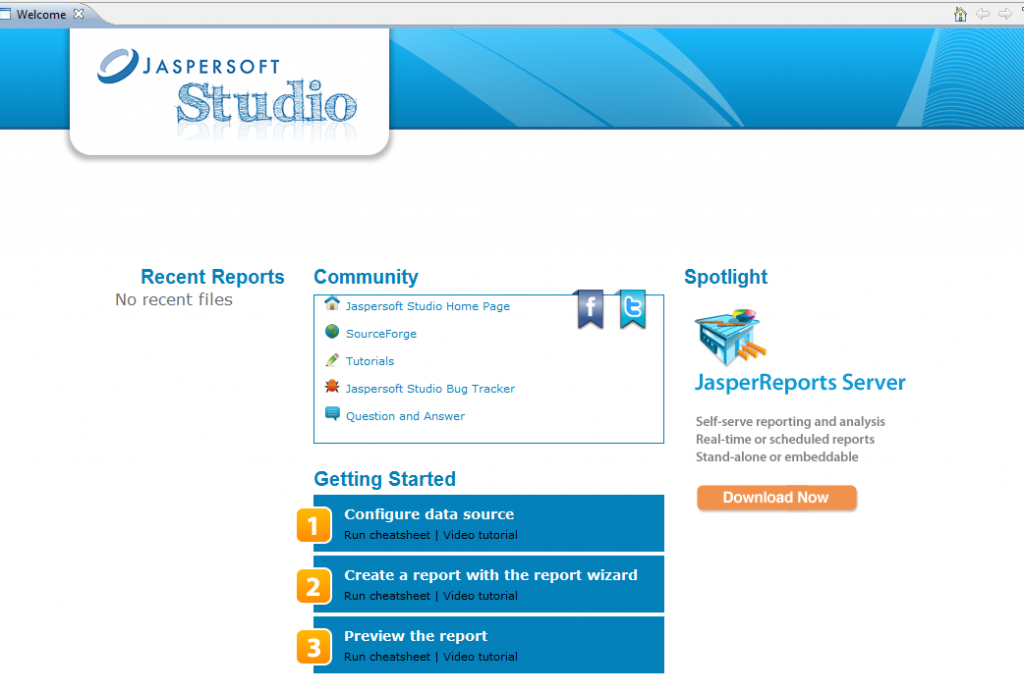
Task: Click the Configure data source heading
Action: pyautogui.click(x=429, y=514)
